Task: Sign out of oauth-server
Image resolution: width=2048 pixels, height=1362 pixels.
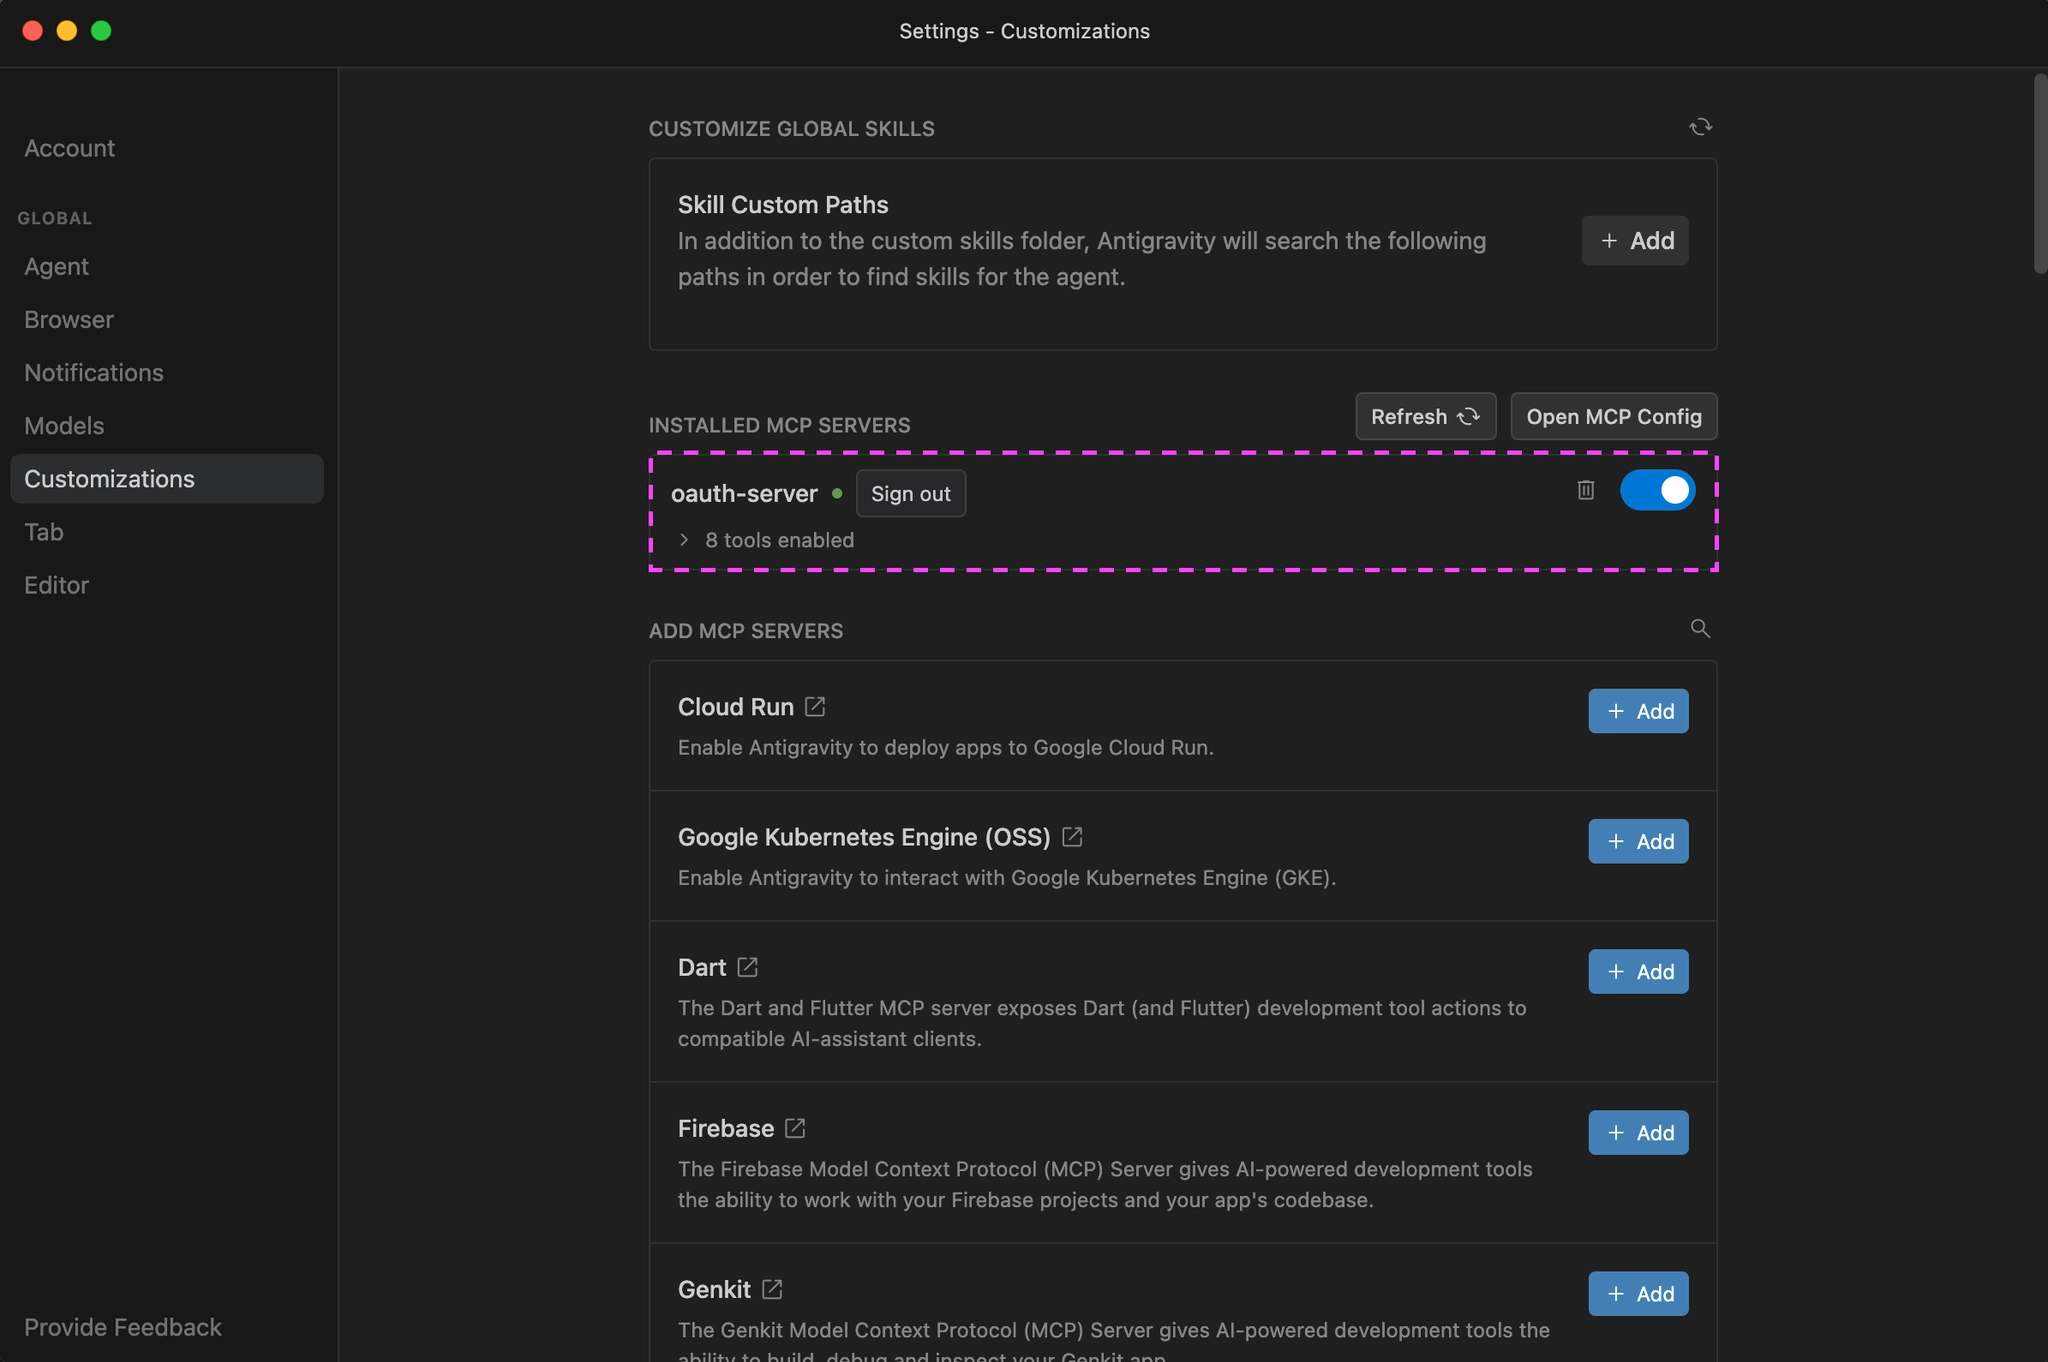Action: [910, 494]
